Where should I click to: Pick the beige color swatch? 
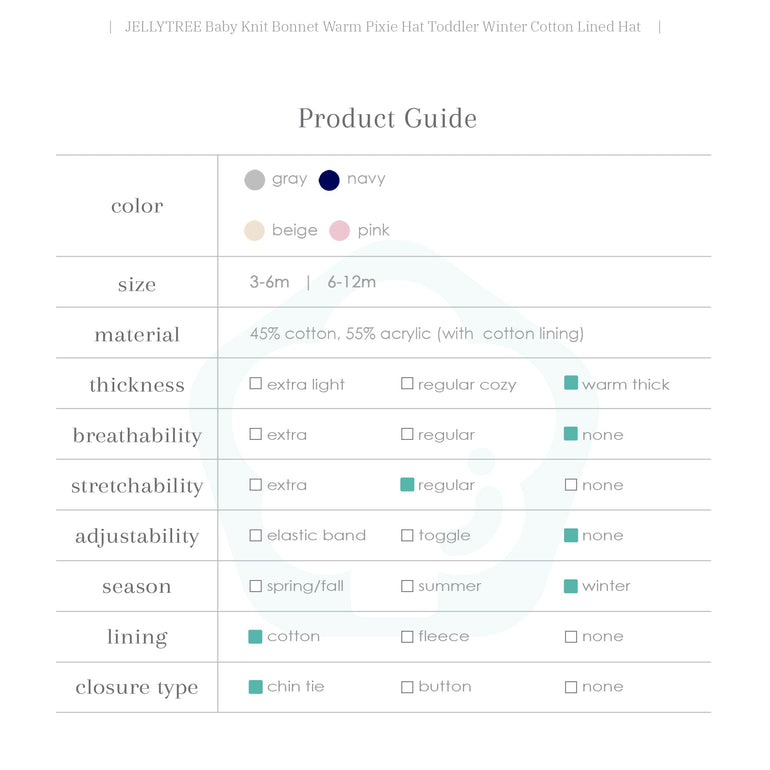pyautogui.click(x=255, y=231)
